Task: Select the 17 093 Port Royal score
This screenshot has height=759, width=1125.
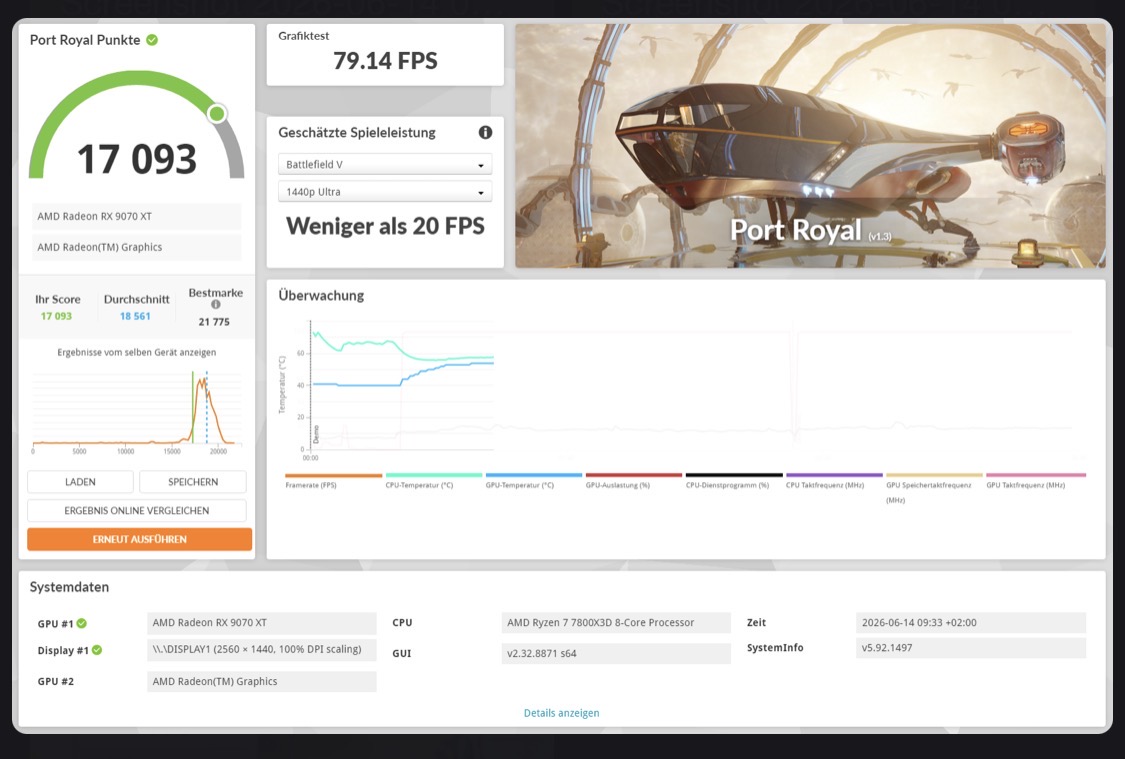Action: click(136, 159)
